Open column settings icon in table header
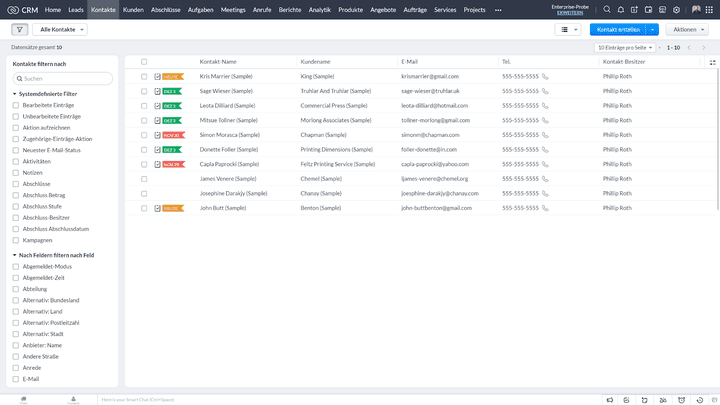The height and width of the screenshot is (405, 720). (712, 62)
